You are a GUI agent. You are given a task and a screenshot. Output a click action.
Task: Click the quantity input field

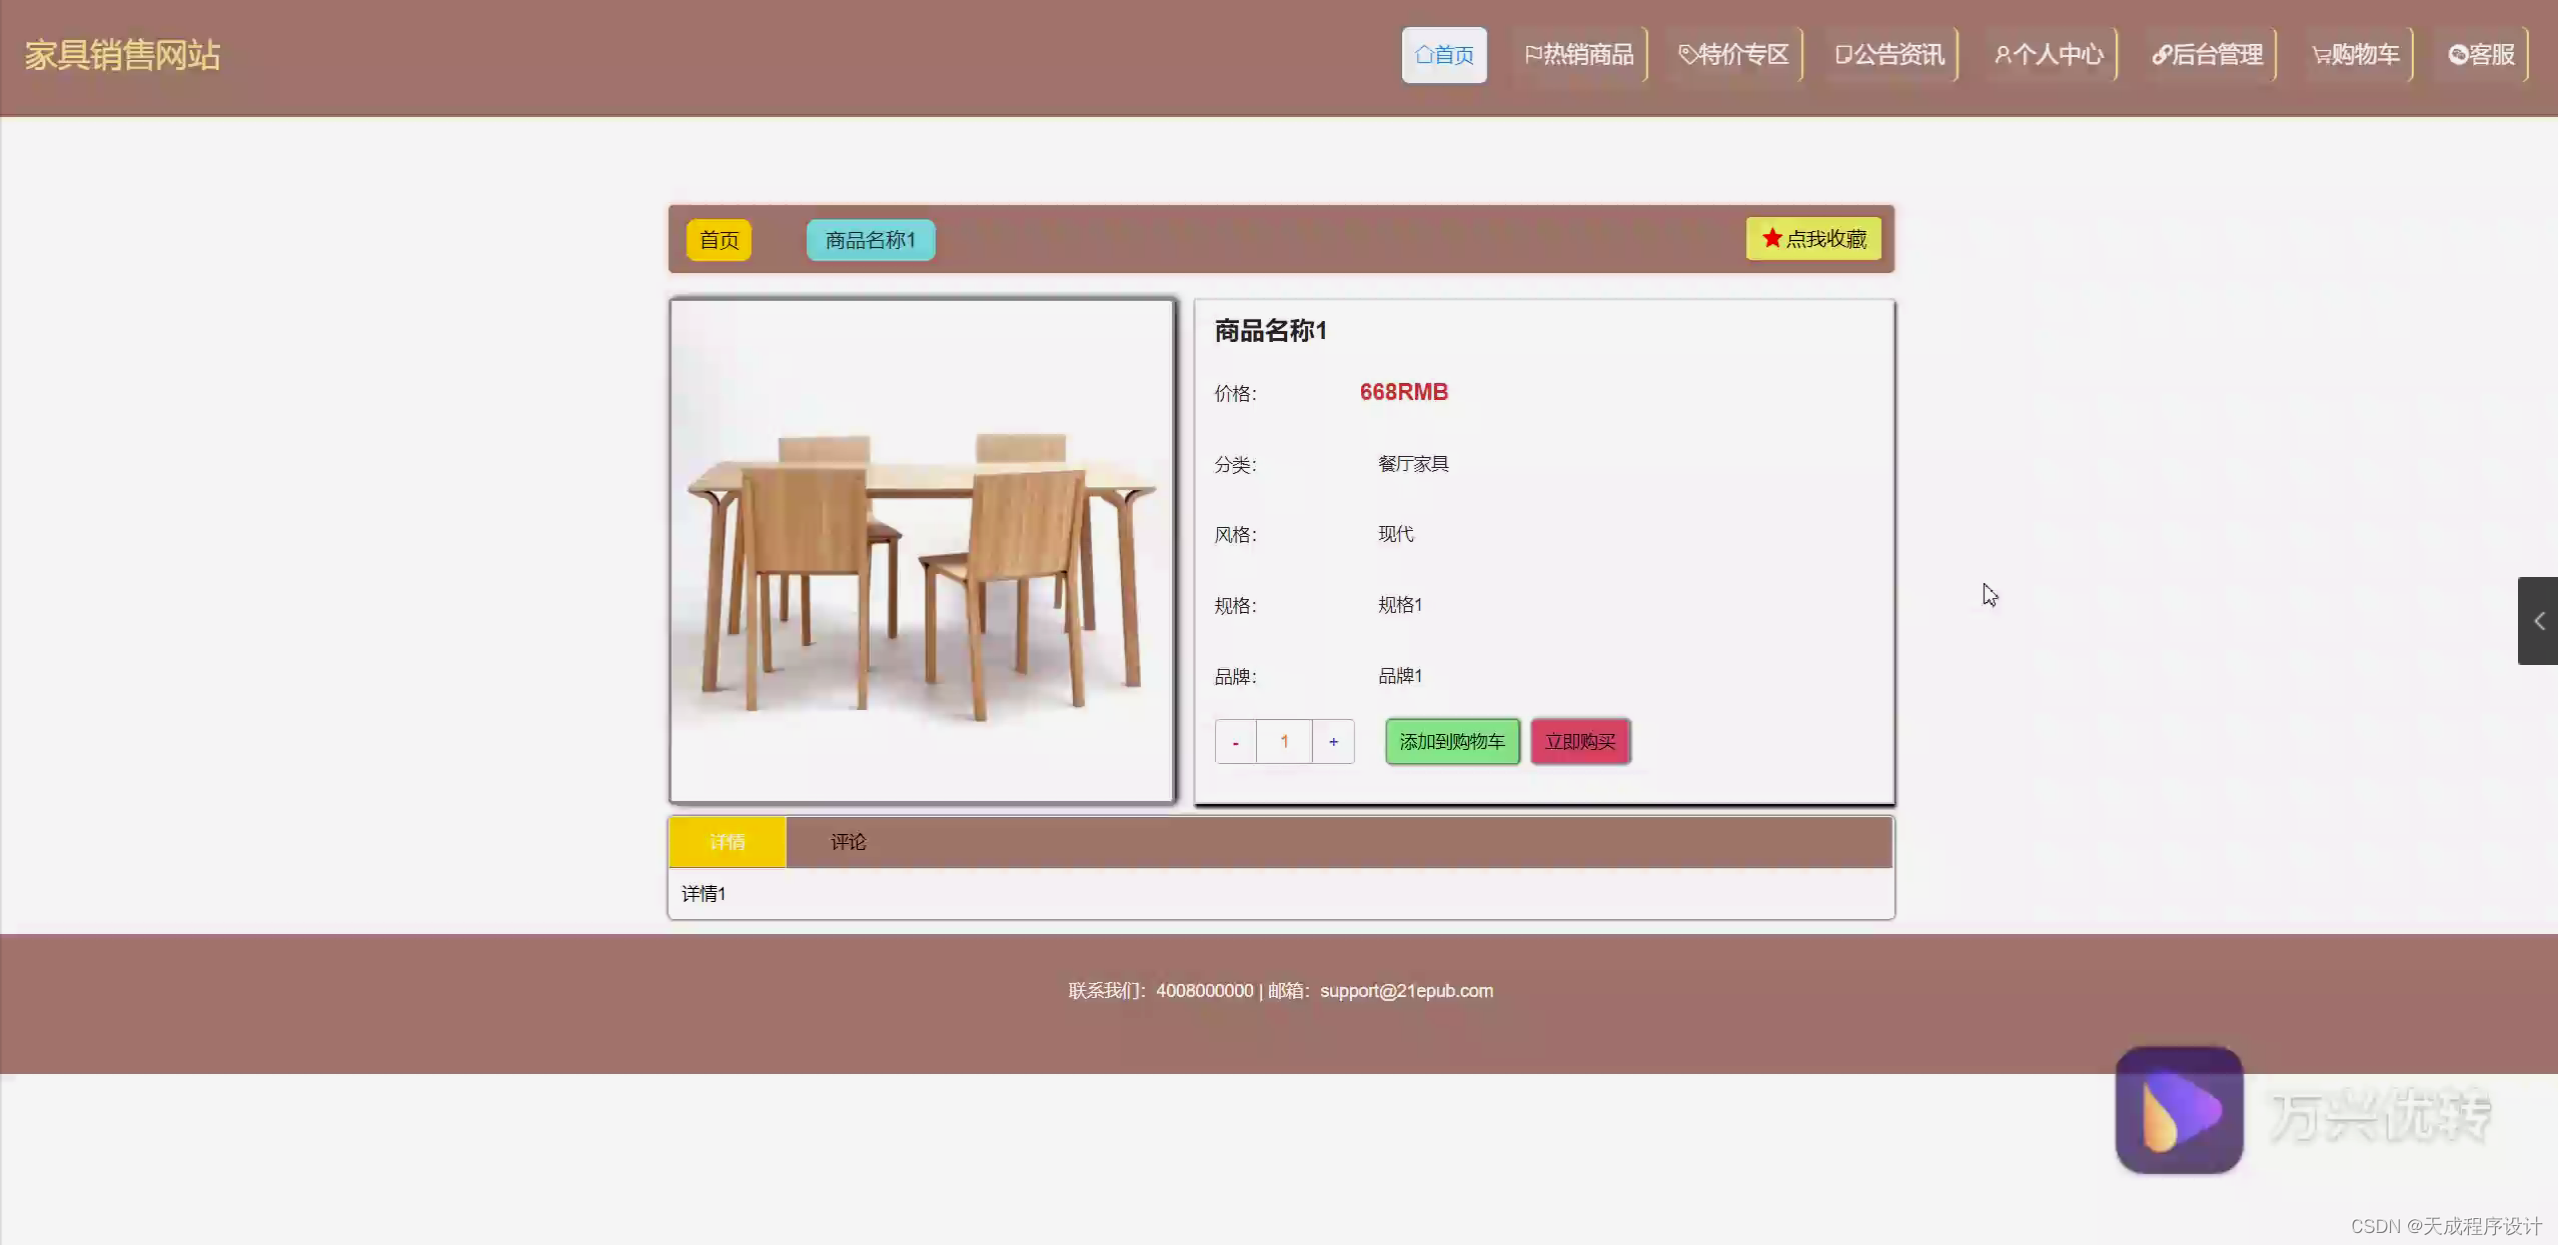coord(1284,742)
